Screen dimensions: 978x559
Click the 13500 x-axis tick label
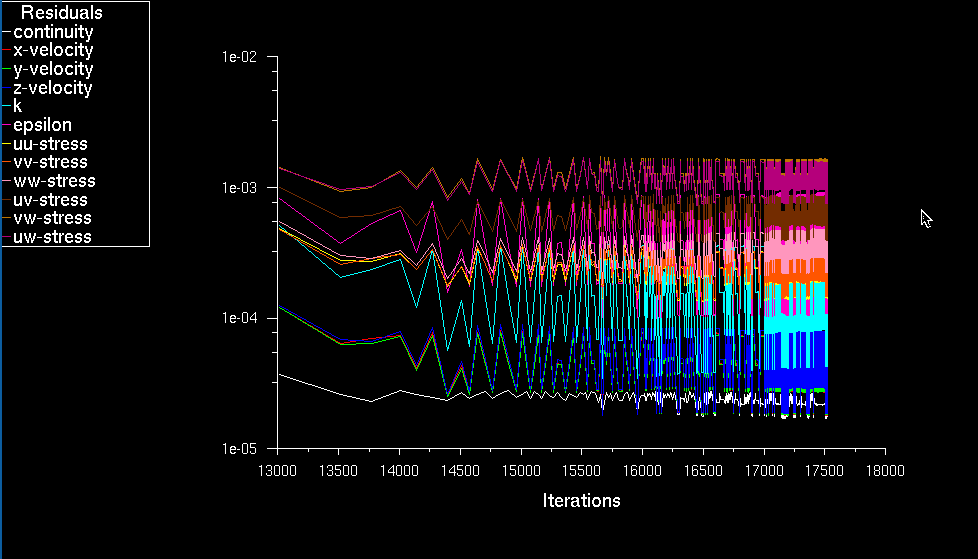339,471
